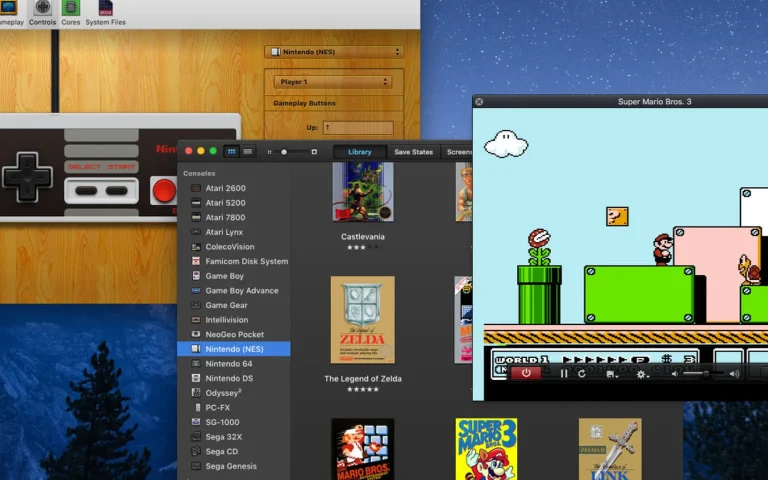Switch library to list view
The width and height of the screenshot is (768, 480).
pos(248,152)
